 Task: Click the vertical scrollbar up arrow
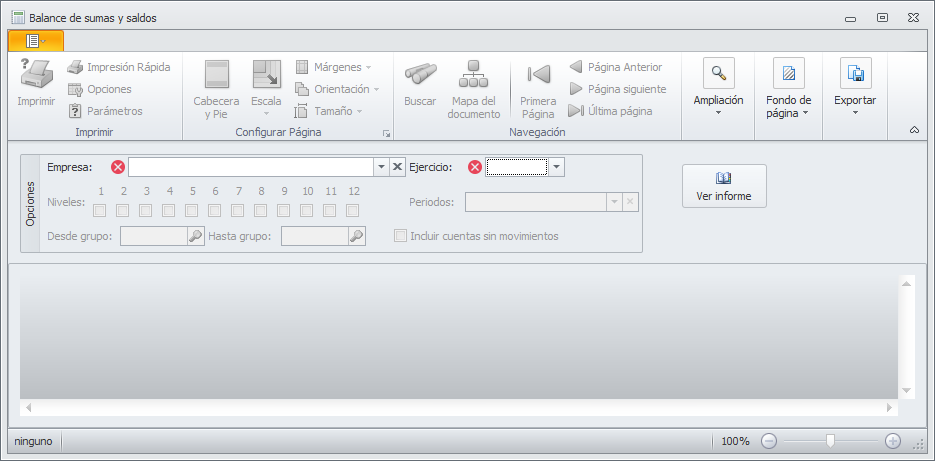click(906, 284)
